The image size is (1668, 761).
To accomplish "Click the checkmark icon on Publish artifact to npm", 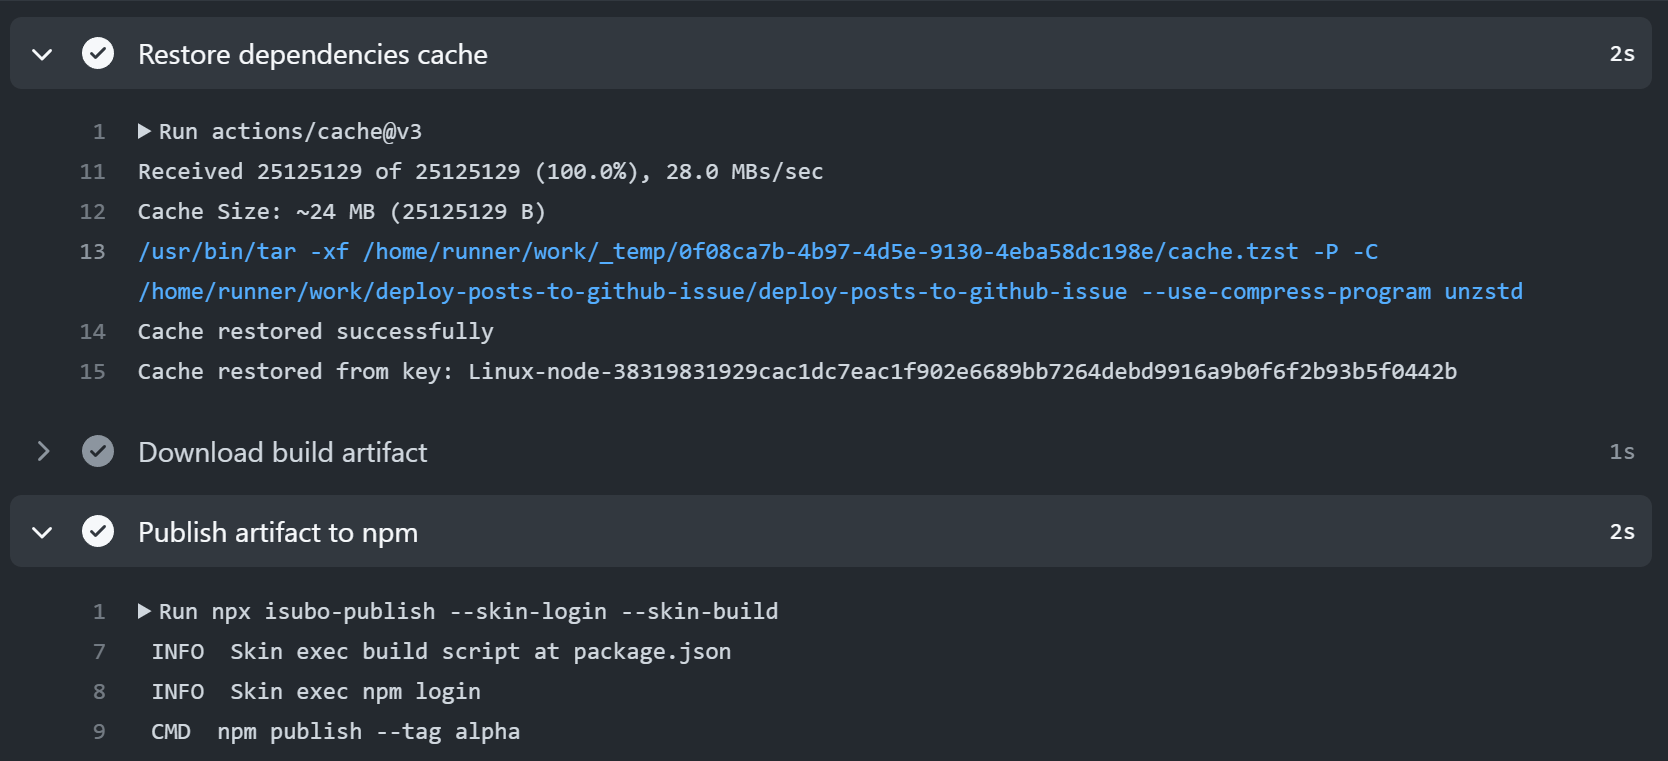I will coord(98,531).
